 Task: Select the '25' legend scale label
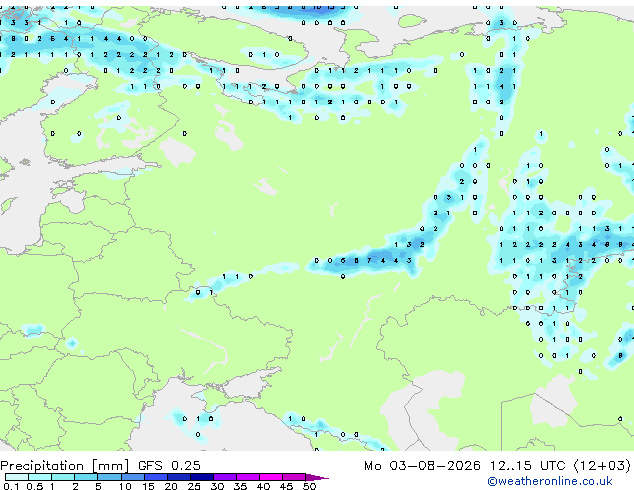click(x=194, y=486)
